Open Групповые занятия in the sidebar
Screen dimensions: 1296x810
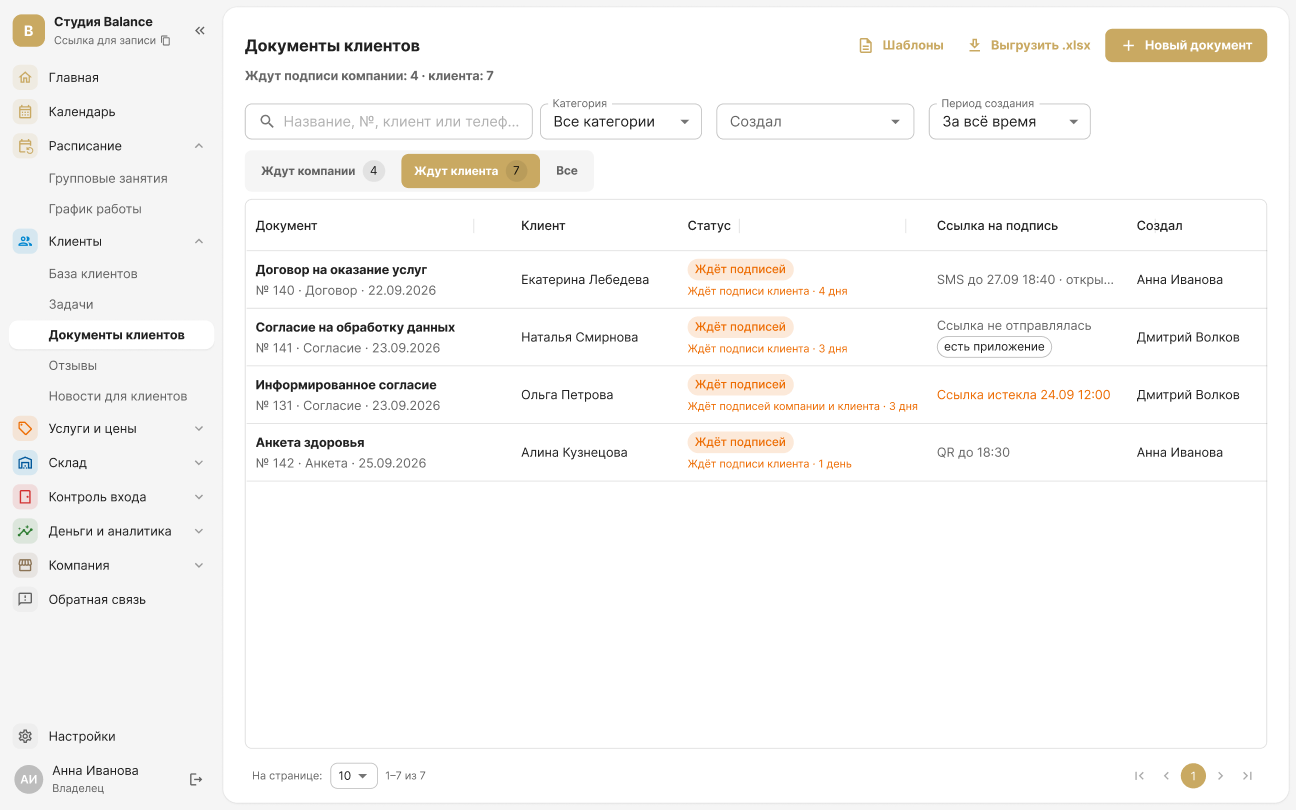108,178
